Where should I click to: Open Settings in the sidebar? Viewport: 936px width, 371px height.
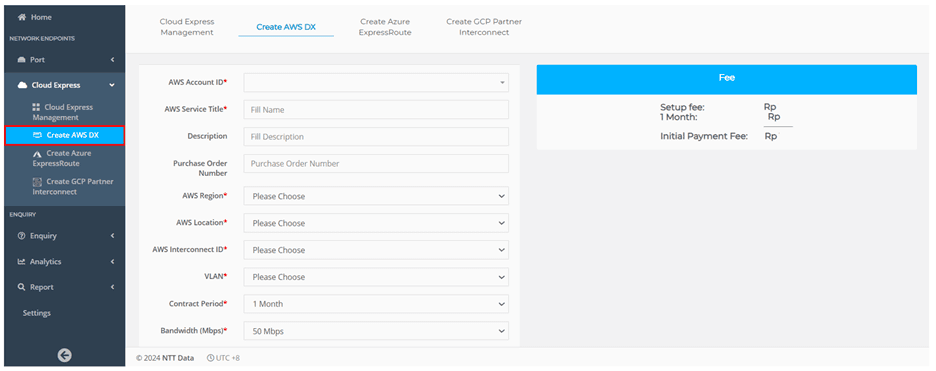pyautogui.click(x=36, y=313)
